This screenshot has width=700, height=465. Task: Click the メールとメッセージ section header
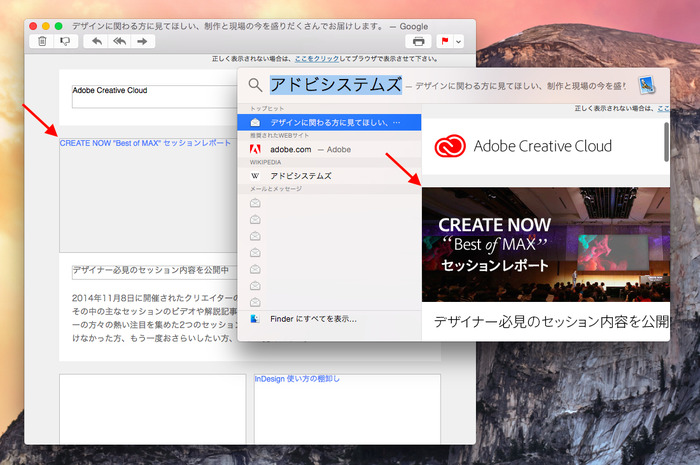point(276,189)
